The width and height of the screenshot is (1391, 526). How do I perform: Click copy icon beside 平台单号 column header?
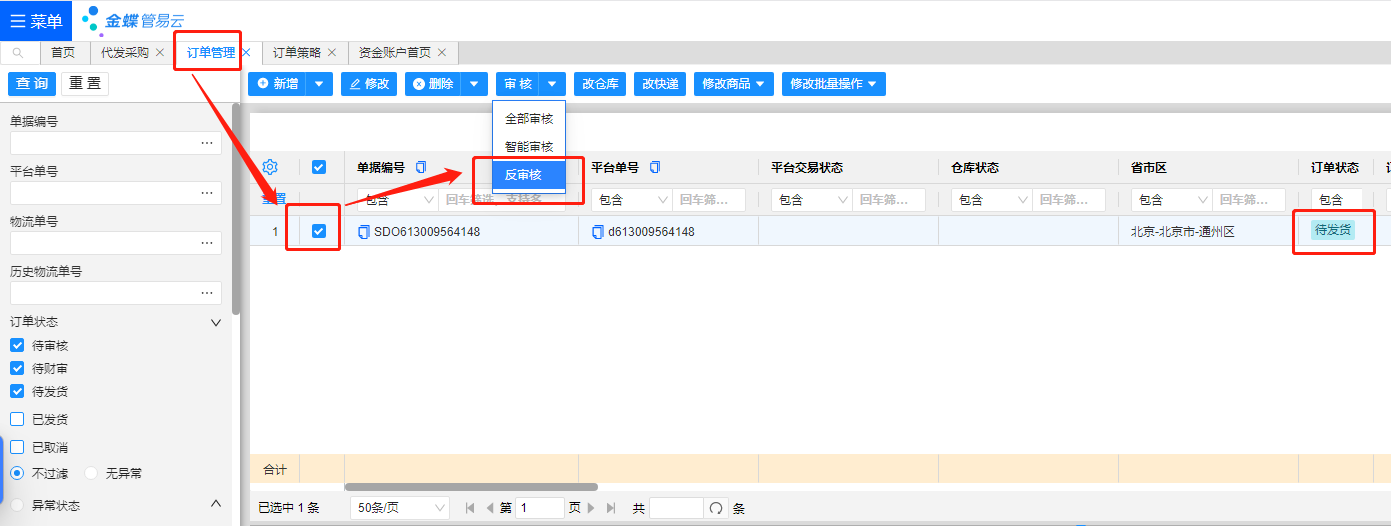click(655, 167)
